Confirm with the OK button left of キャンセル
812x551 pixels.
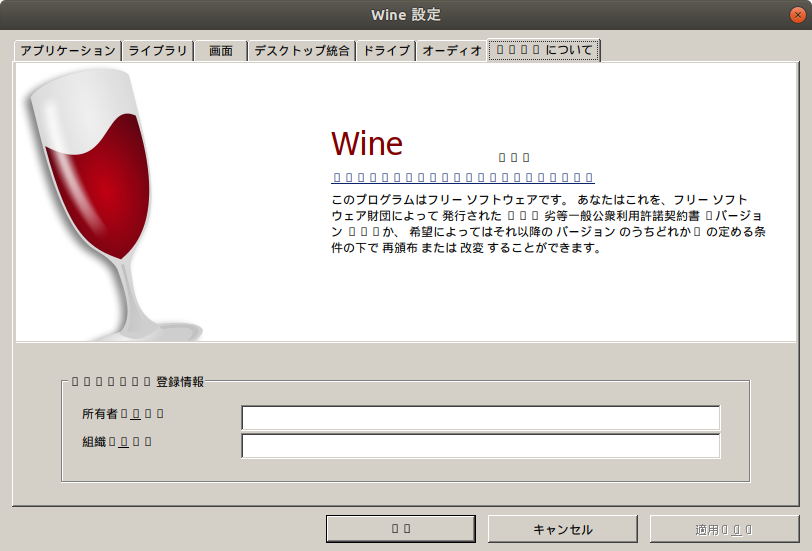401,529
